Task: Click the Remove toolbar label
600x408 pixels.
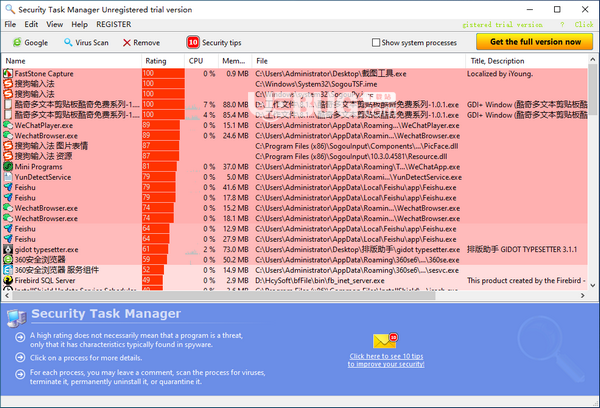Action: pos(147,42)
